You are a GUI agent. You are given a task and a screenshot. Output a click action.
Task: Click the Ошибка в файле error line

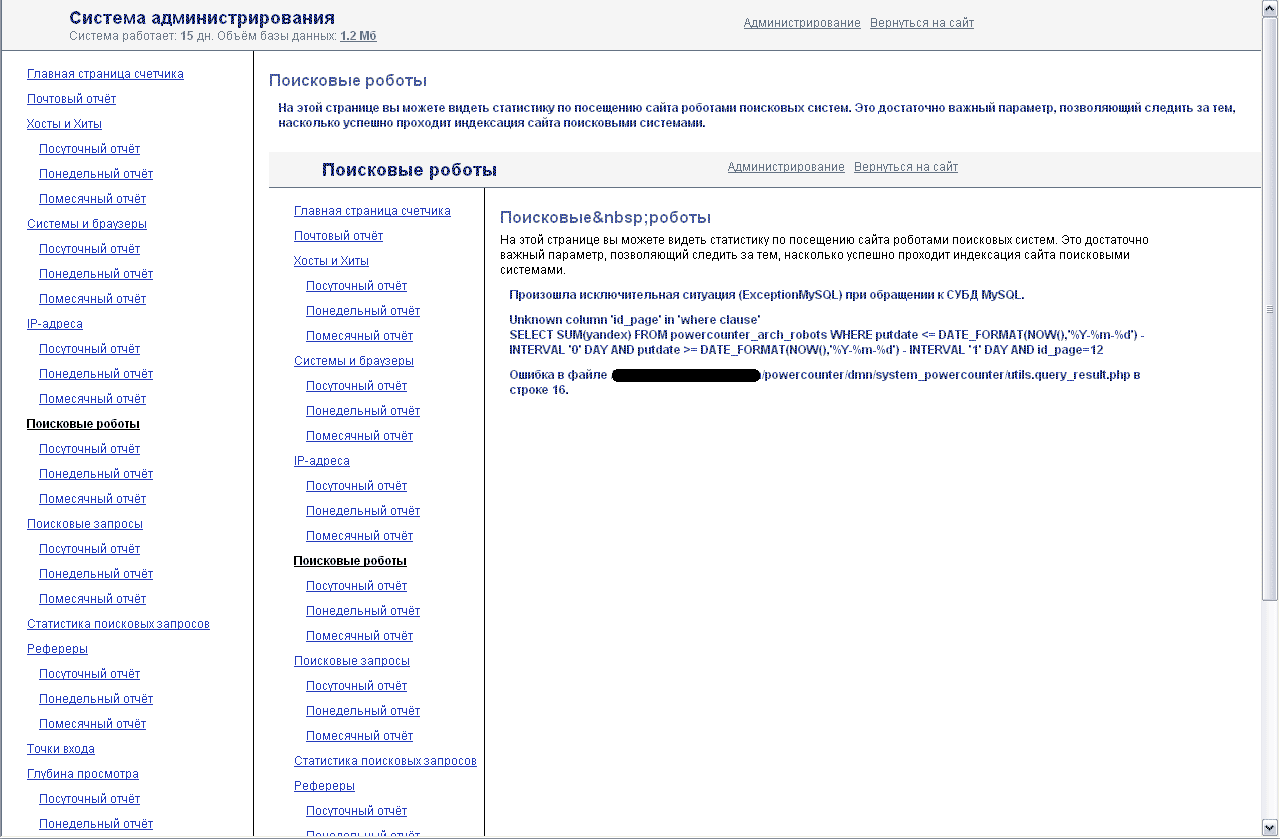[x=825, y=382]
